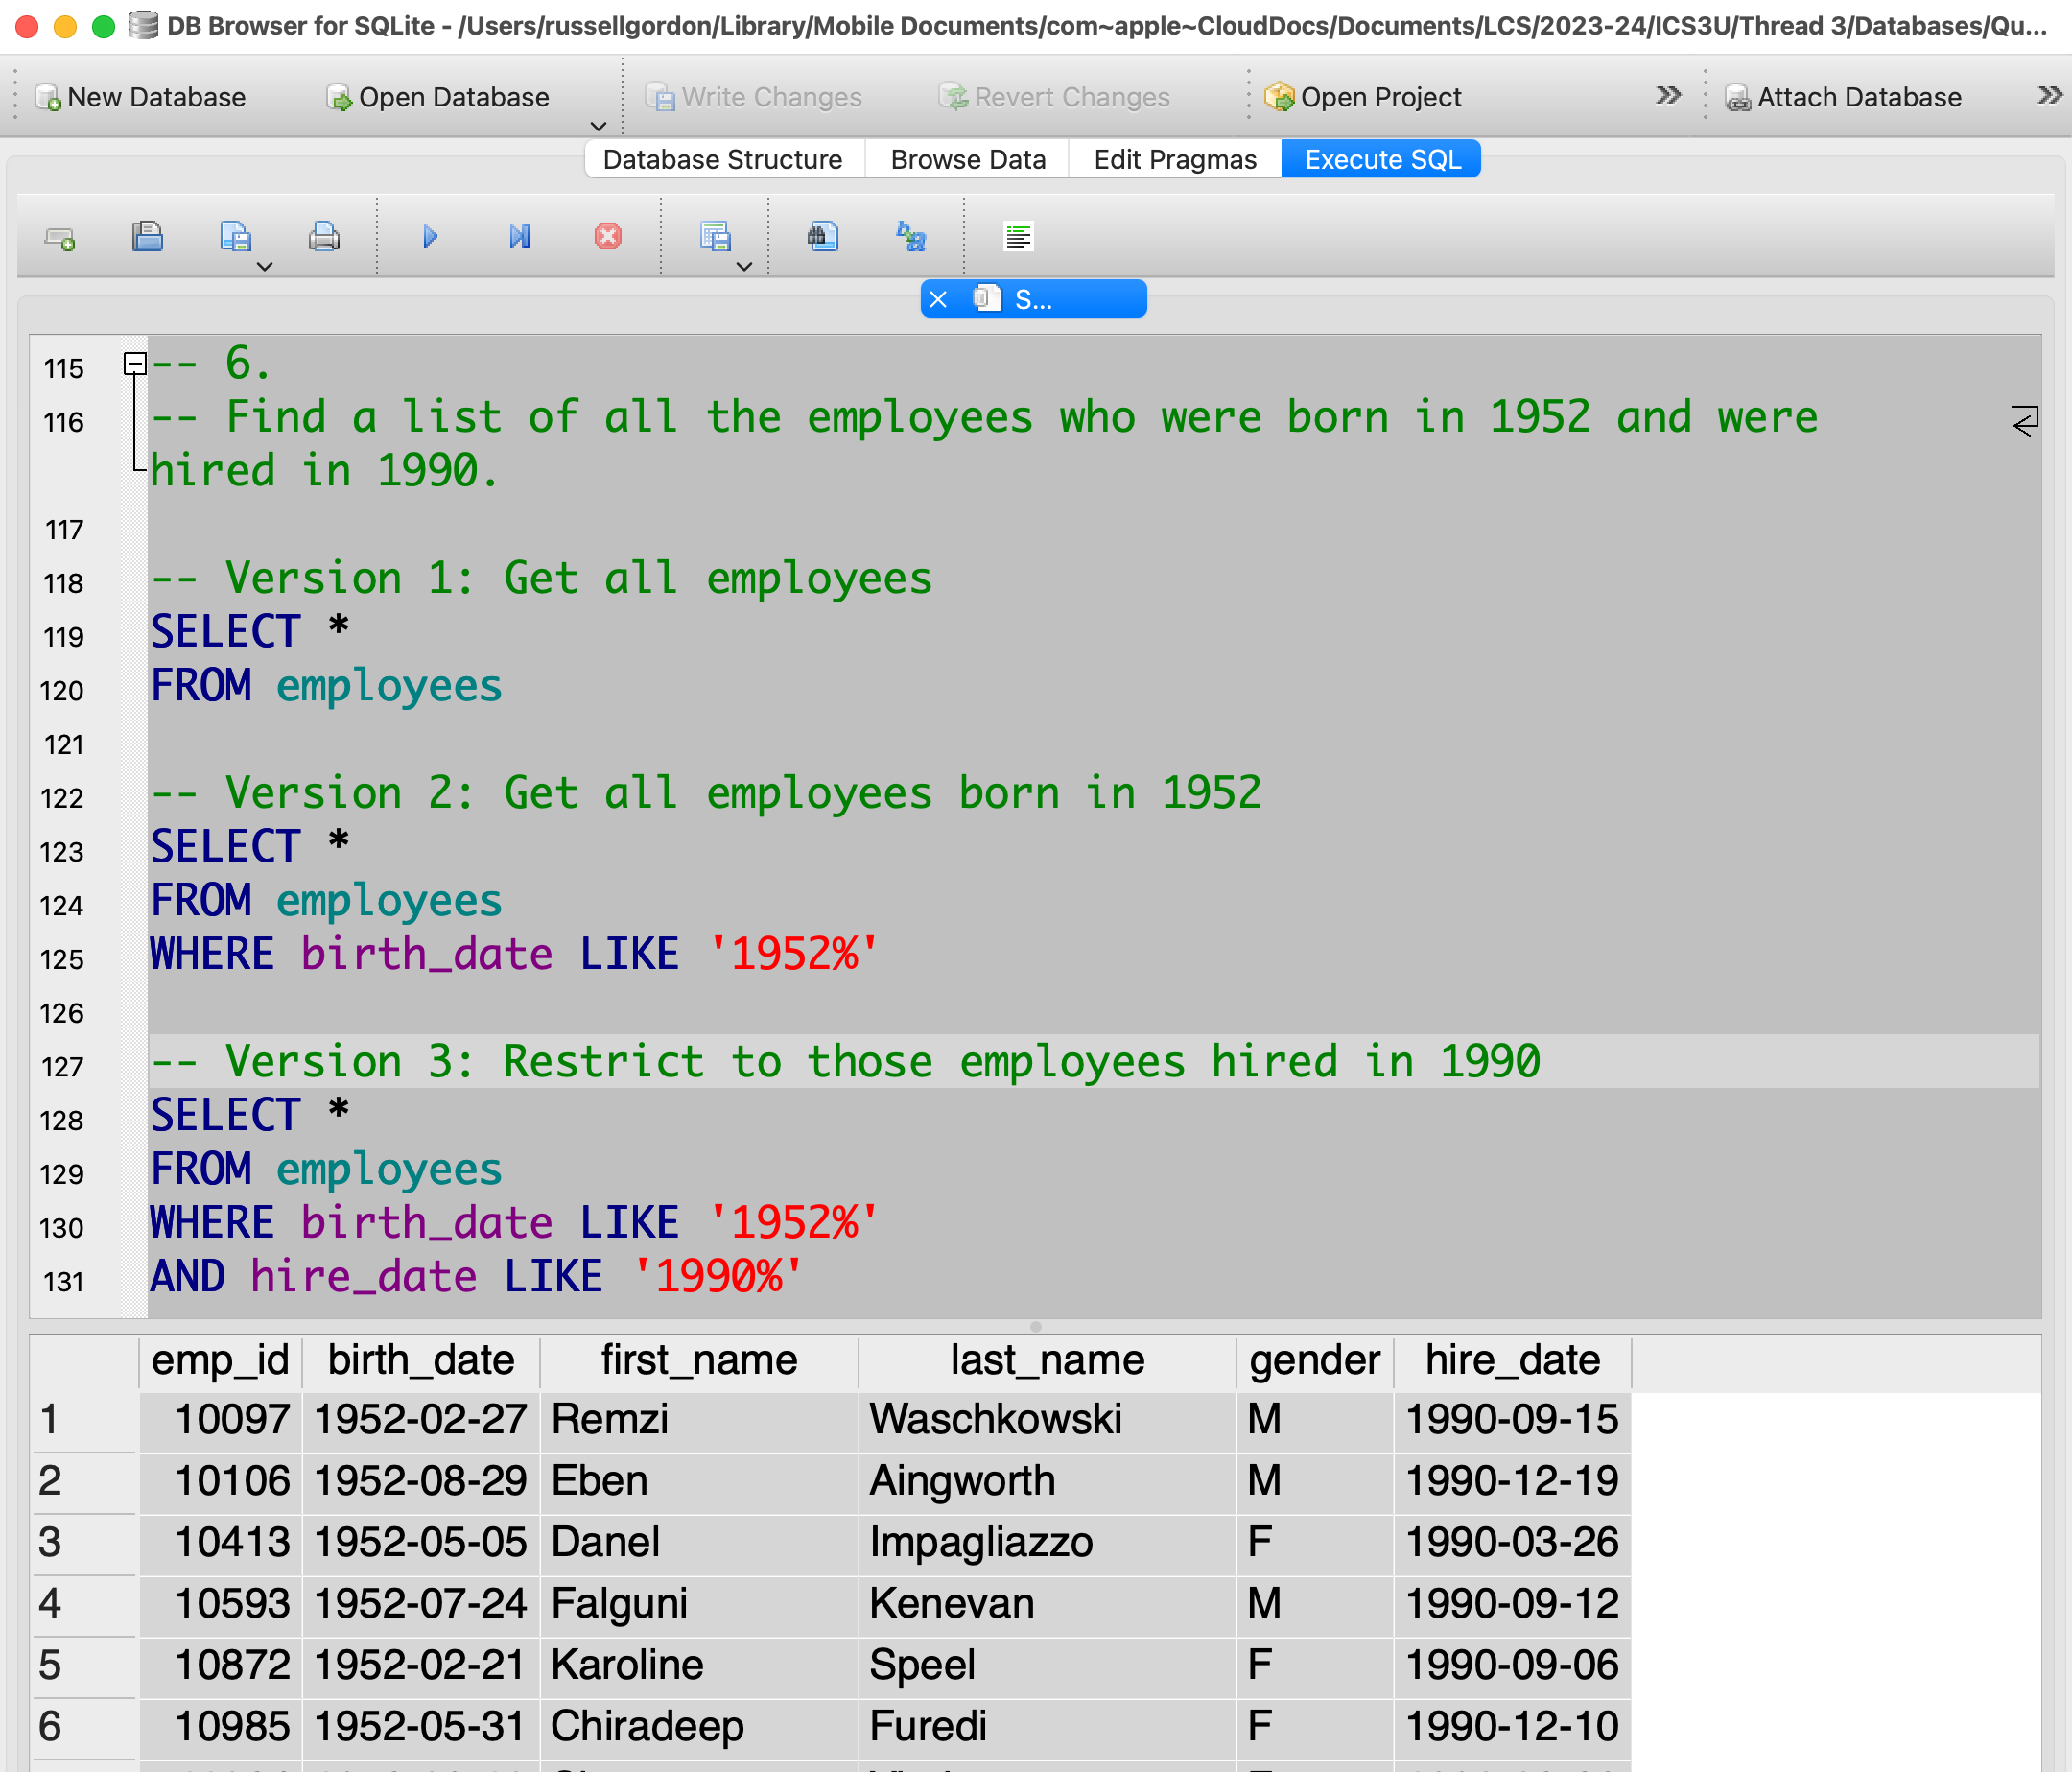Image resolution: width=2072 pixels, height=1772 pixels.
Task: Click the Save SQL file icon
Action: click(x=234, y=237)
